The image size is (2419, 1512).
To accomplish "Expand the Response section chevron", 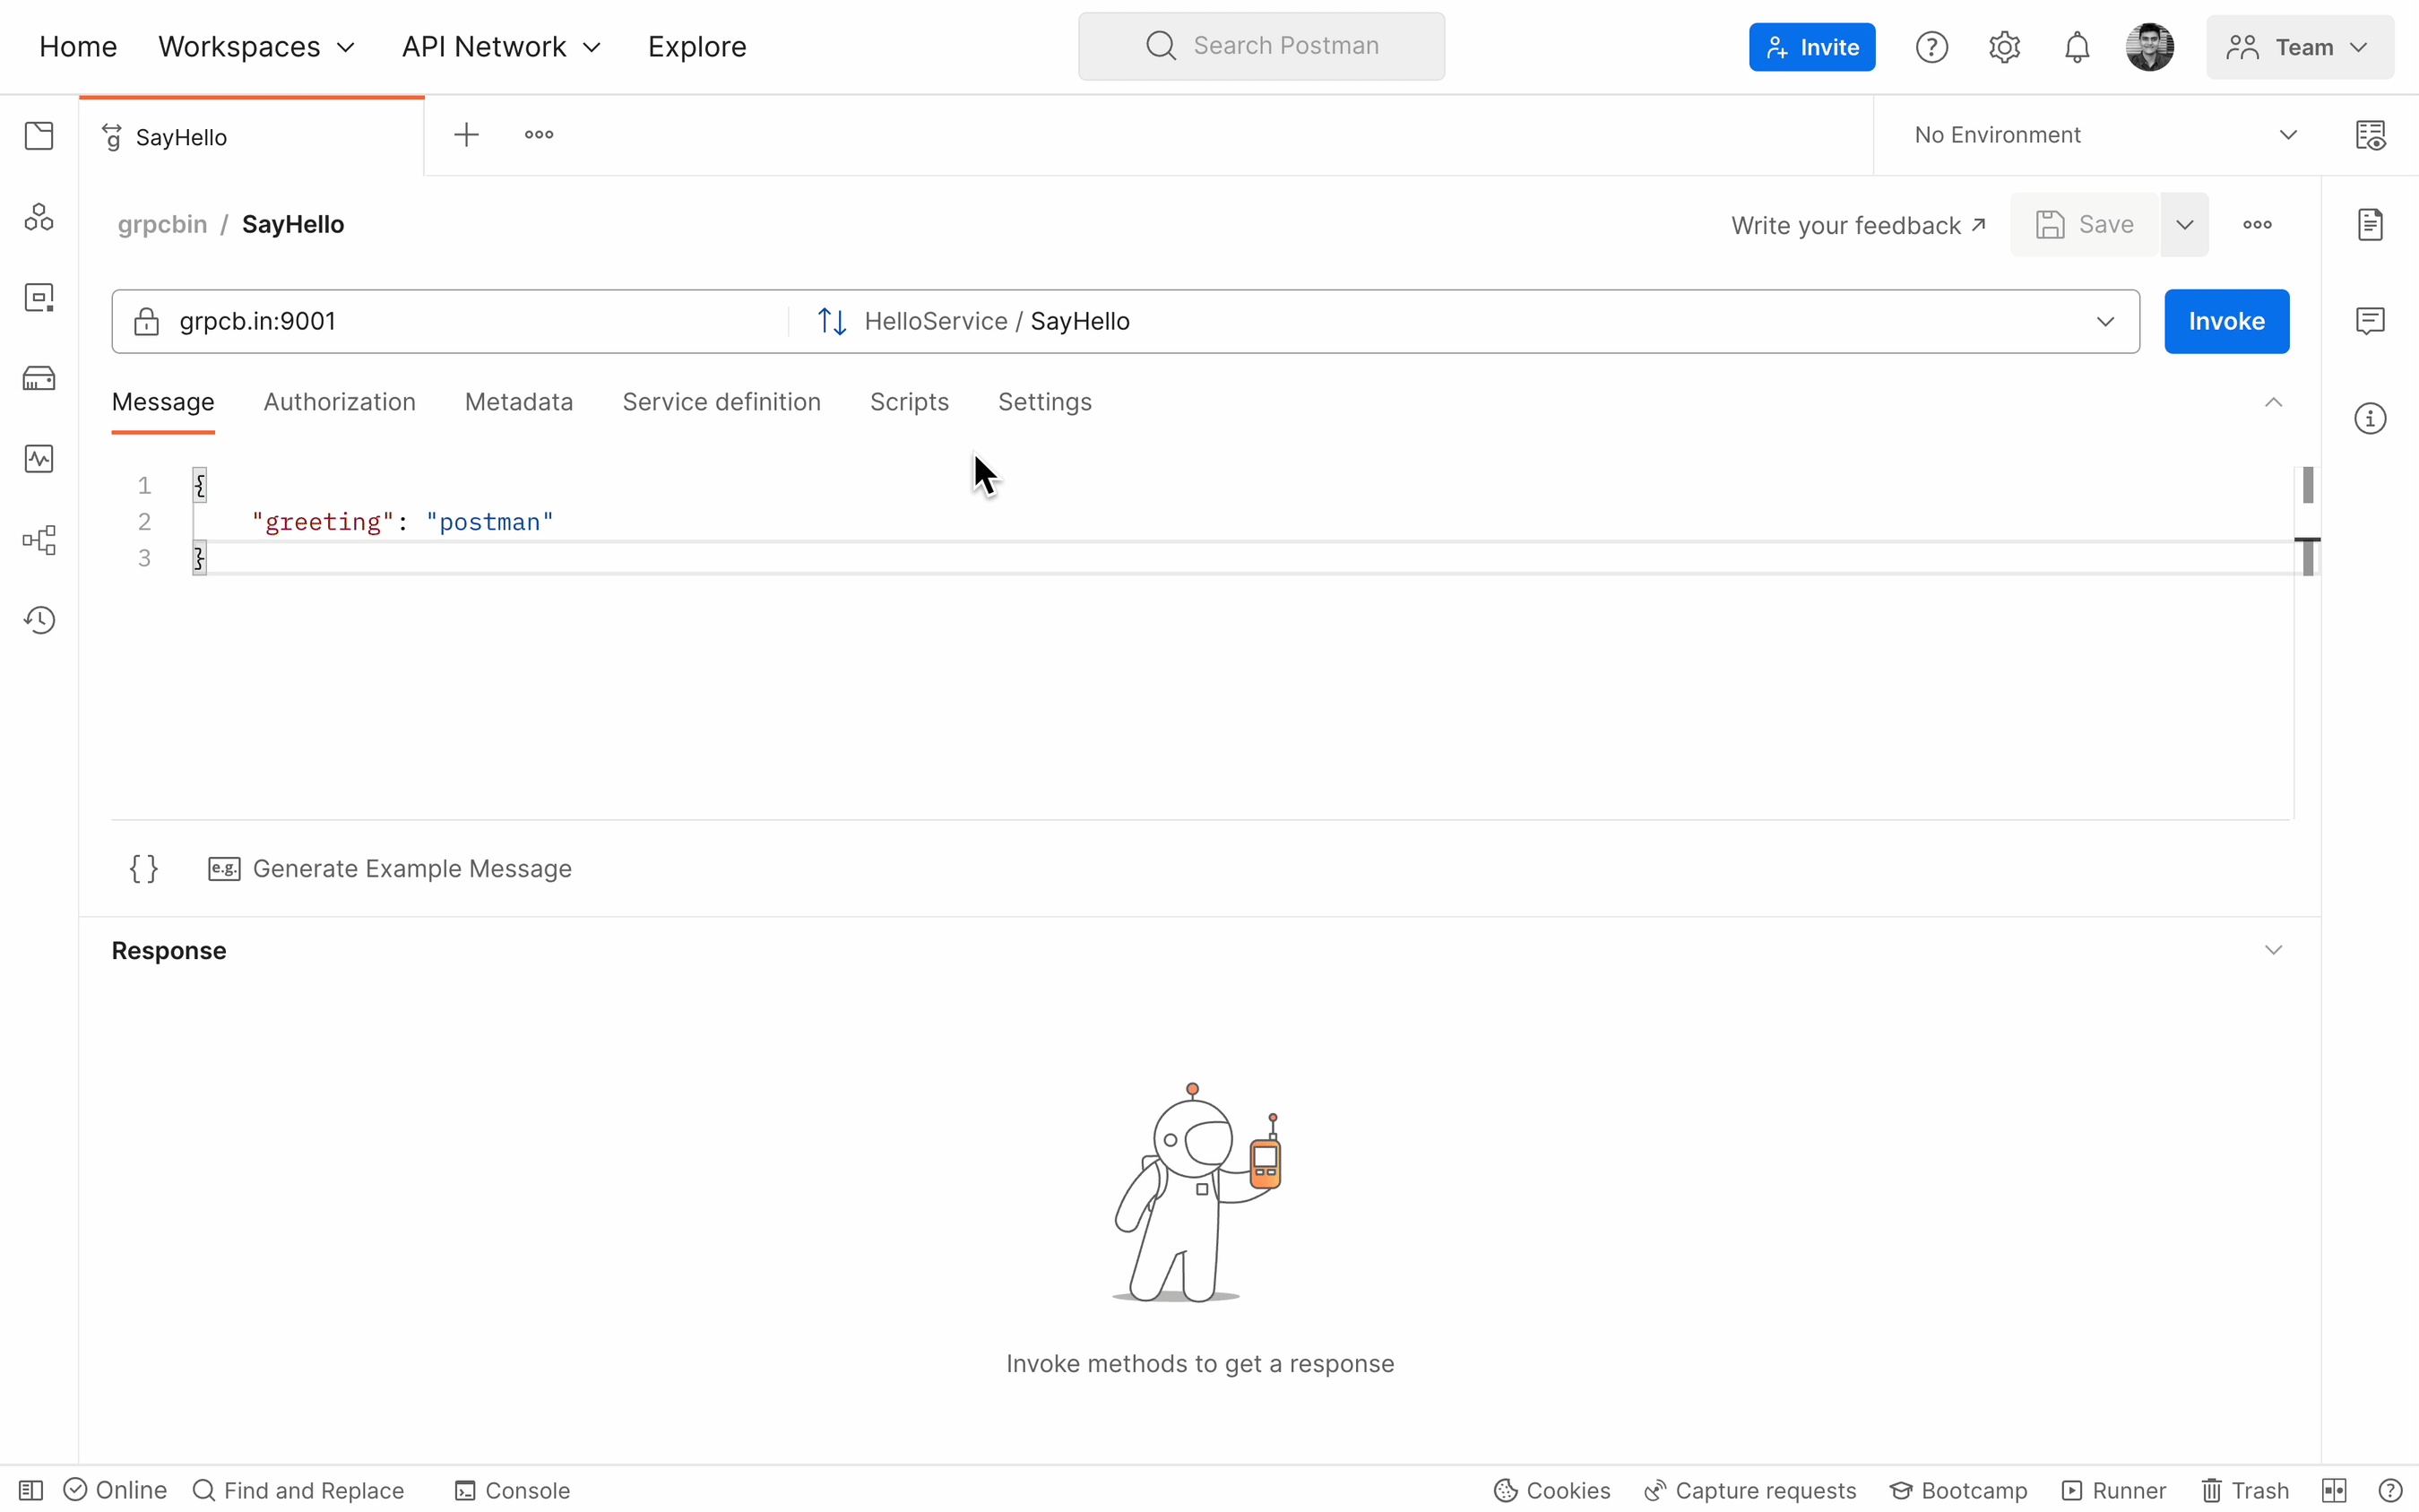I will click(x=2275, y=947).
